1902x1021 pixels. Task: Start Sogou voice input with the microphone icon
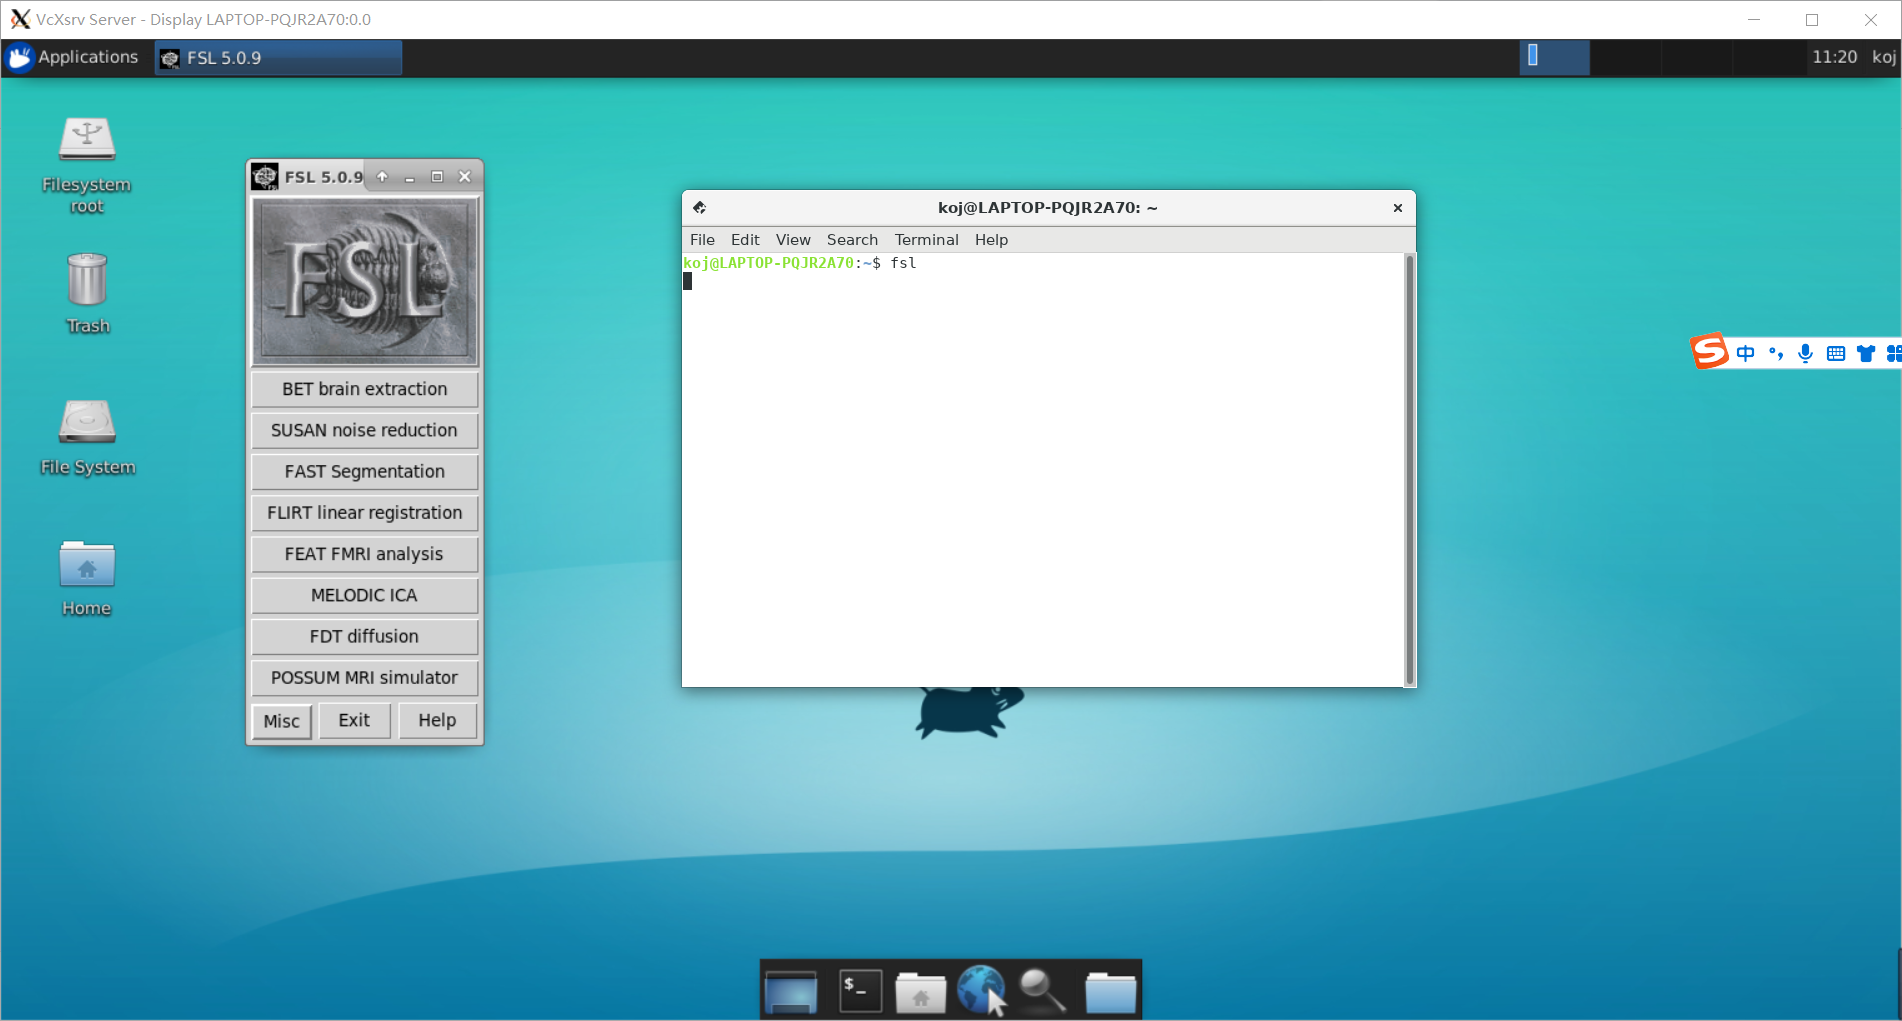tap(1805, 353)
